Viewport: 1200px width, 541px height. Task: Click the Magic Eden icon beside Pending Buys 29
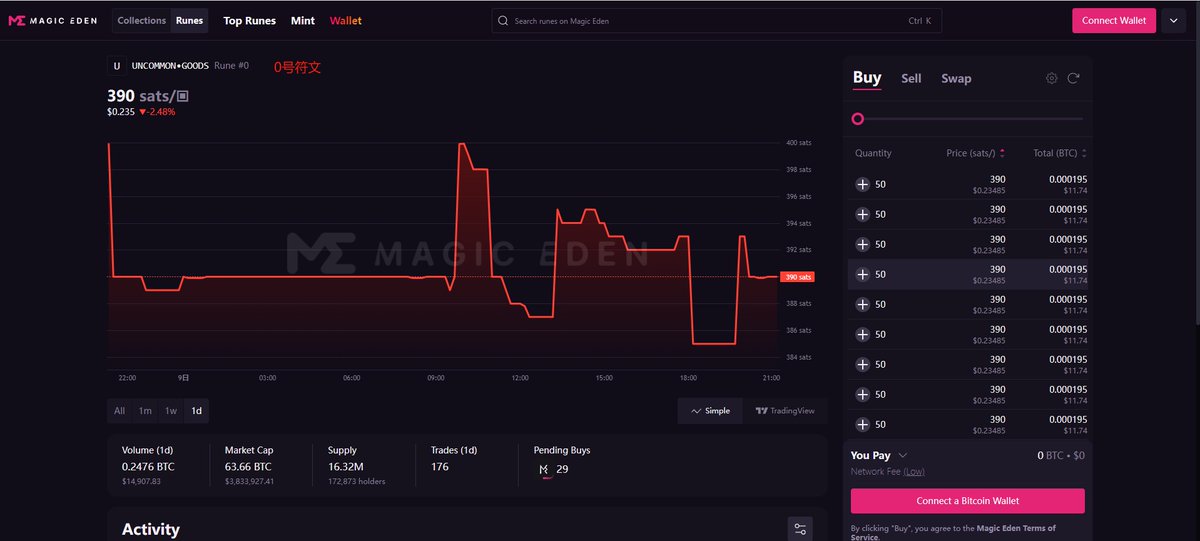coord(545,469)
